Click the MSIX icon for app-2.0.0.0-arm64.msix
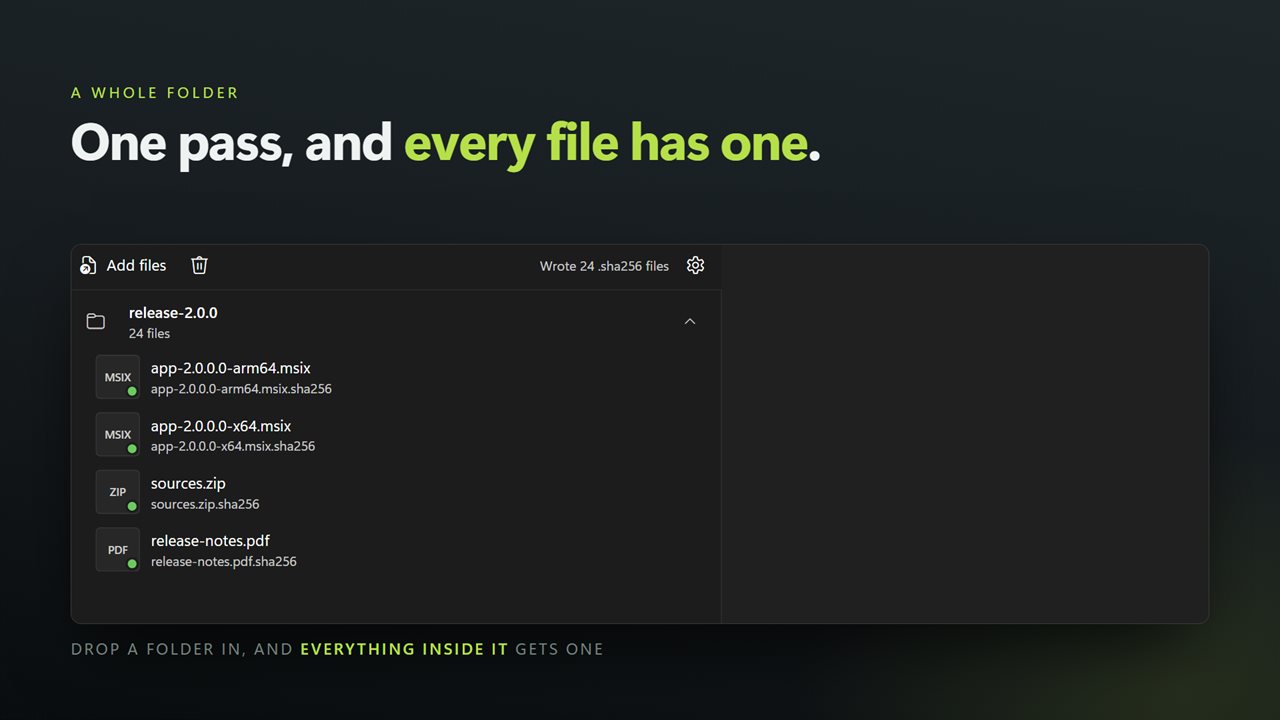1280x720 pixels. pos(118,377)
